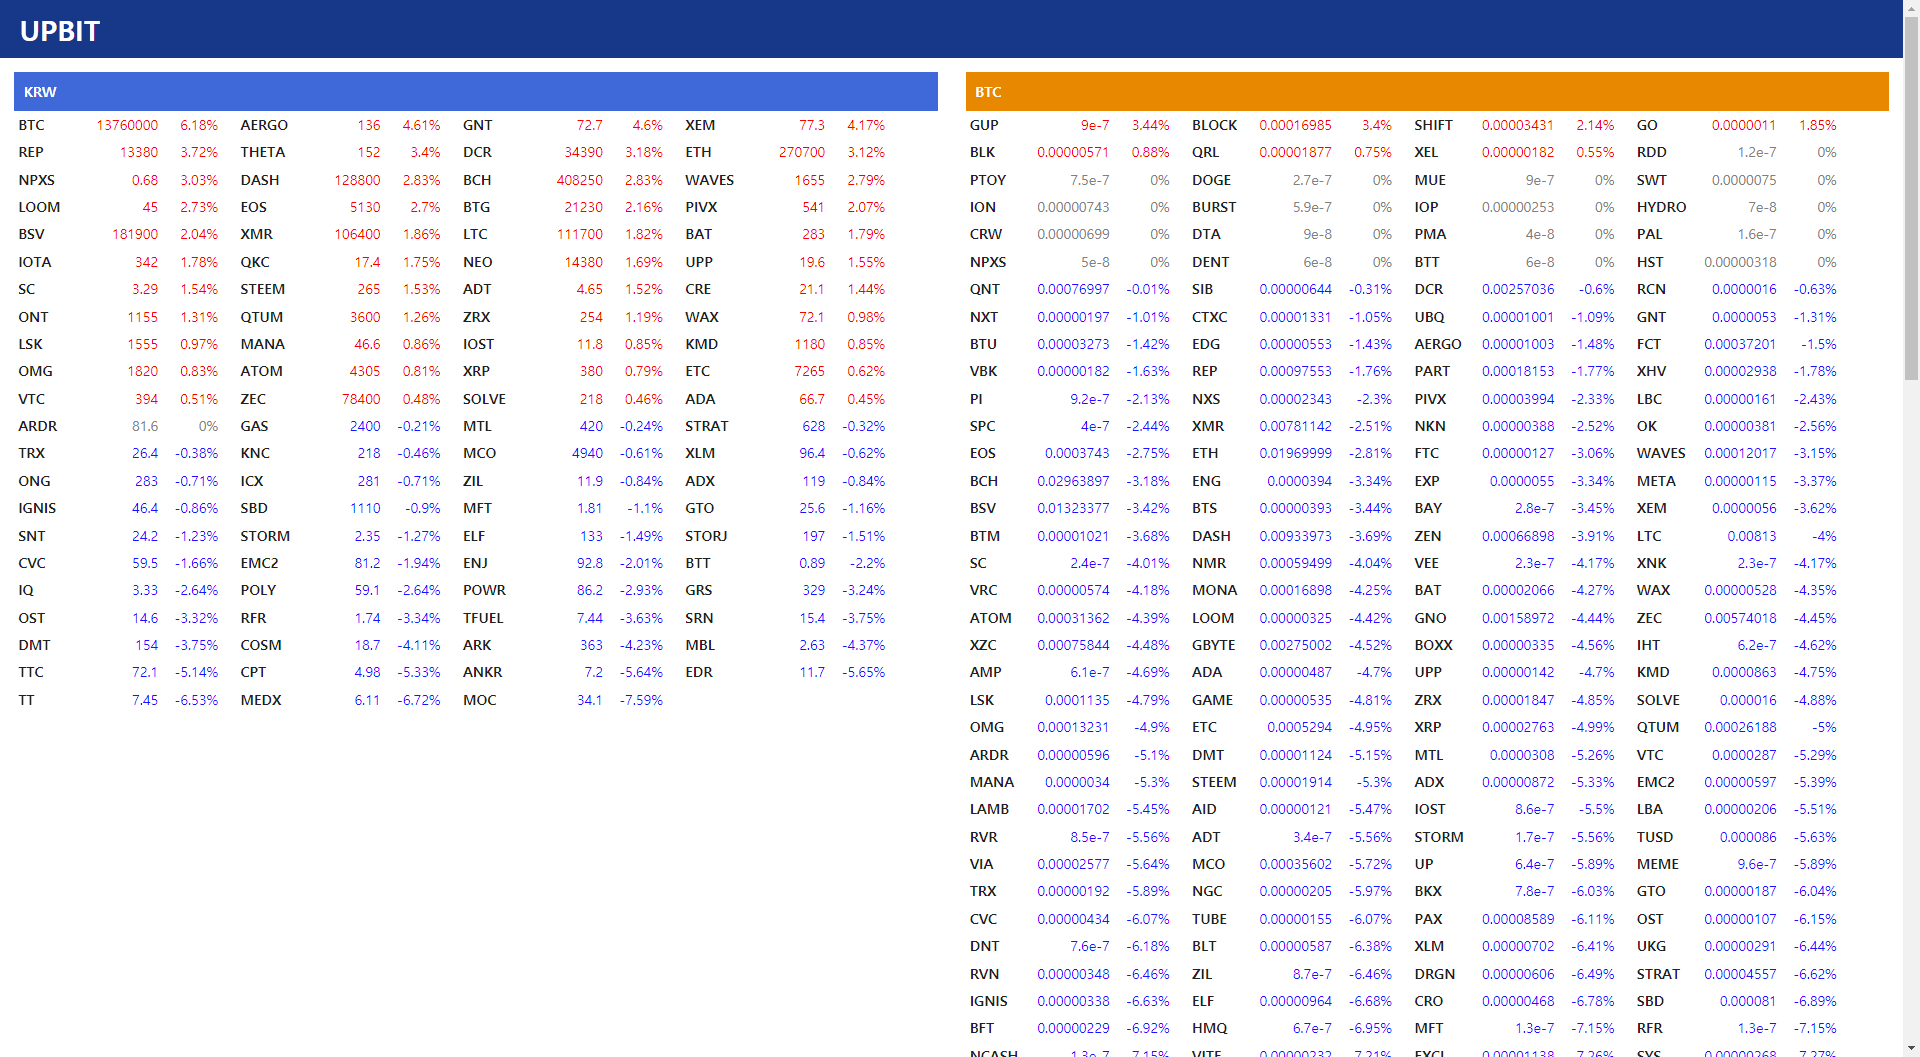This screenshot has height=1057, width=1920.
Task: Click the PAX ticker
Action: [1428, 919]
